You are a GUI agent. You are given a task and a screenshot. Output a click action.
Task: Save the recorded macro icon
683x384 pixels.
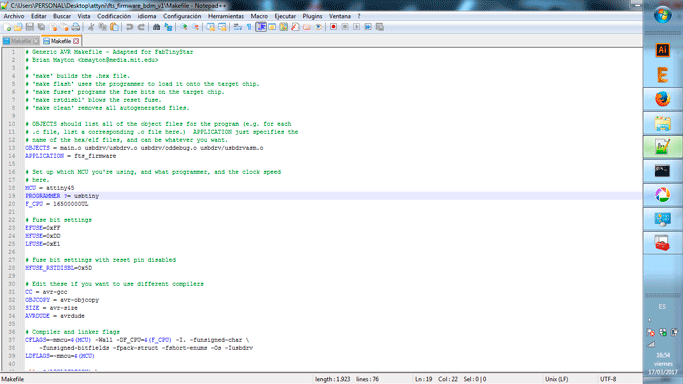click(x=380, y=27)
